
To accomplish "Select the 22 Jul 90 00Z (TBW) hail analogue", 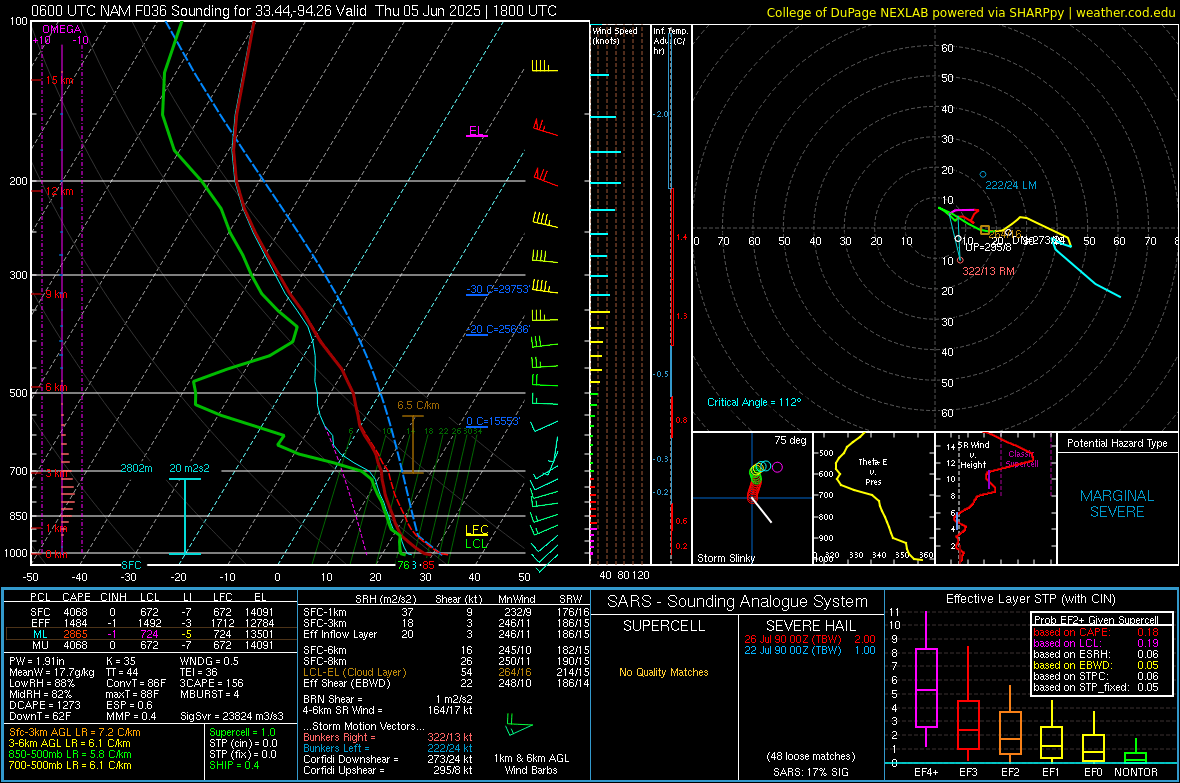I will click(810, 650).
